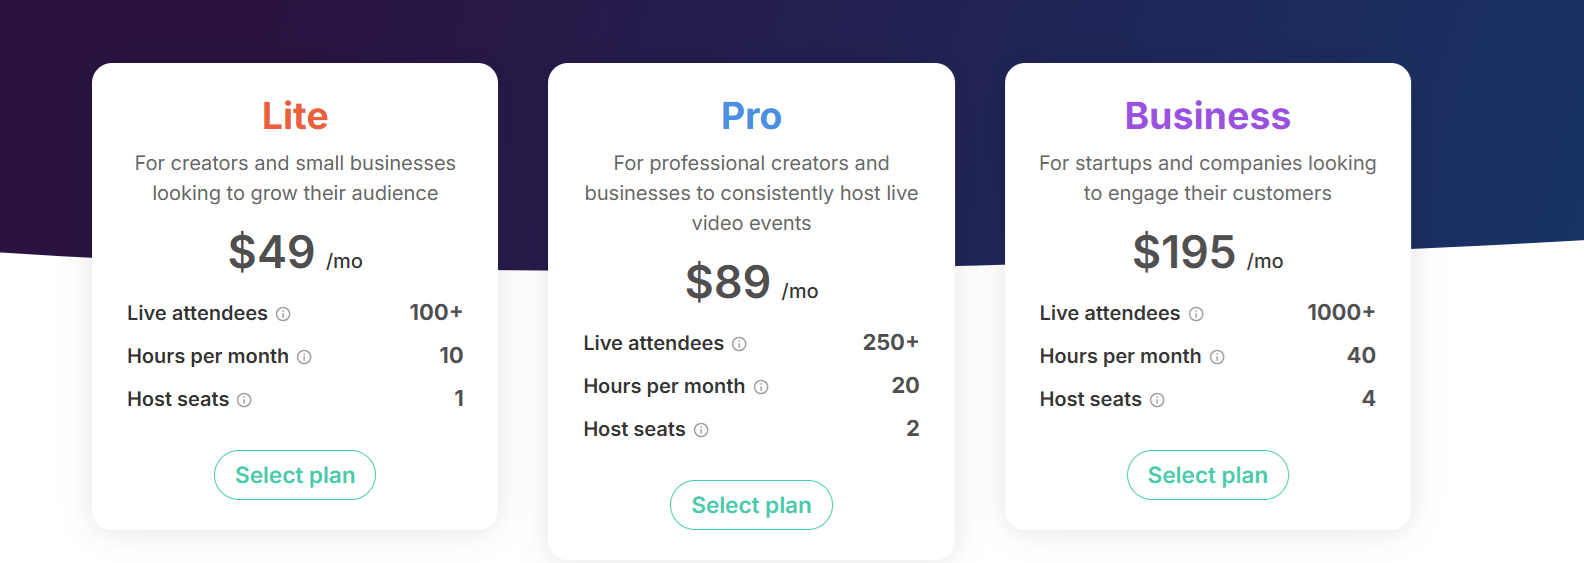
Task: Click the purple Business plan heading
Action: coord(1207,116)
